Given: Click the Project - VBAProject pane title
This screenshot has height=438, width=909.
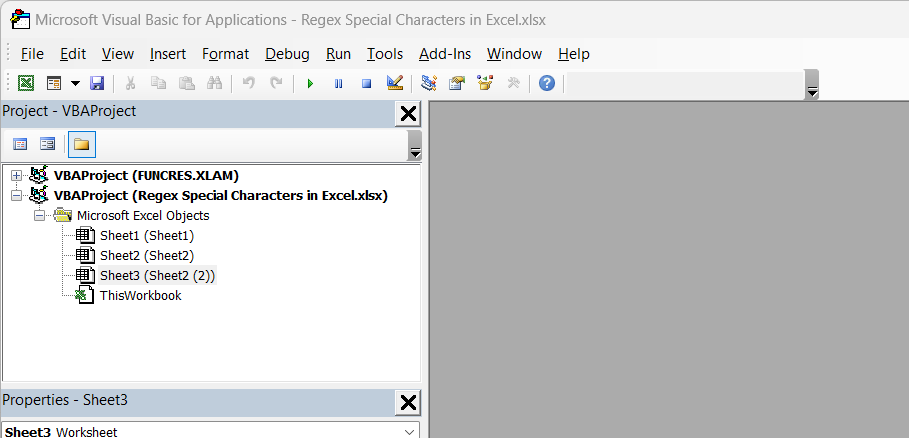Looking at the screenshot, I should pyautogui.click(x=69, y=111).
